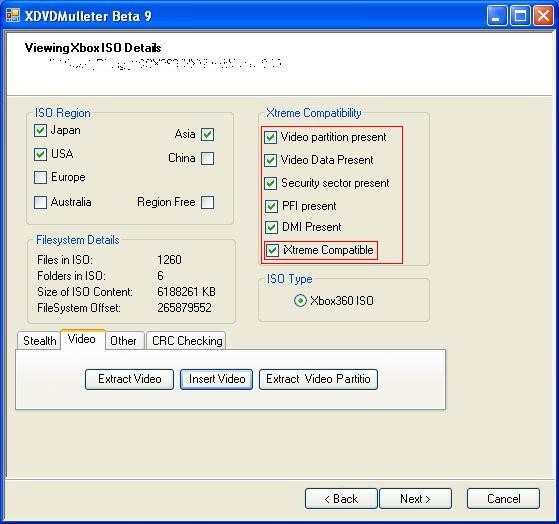This screenshot has width=559, height=524.
Task: Click the Xtreme Compatibility group label
Action: [x=314, y=113]
